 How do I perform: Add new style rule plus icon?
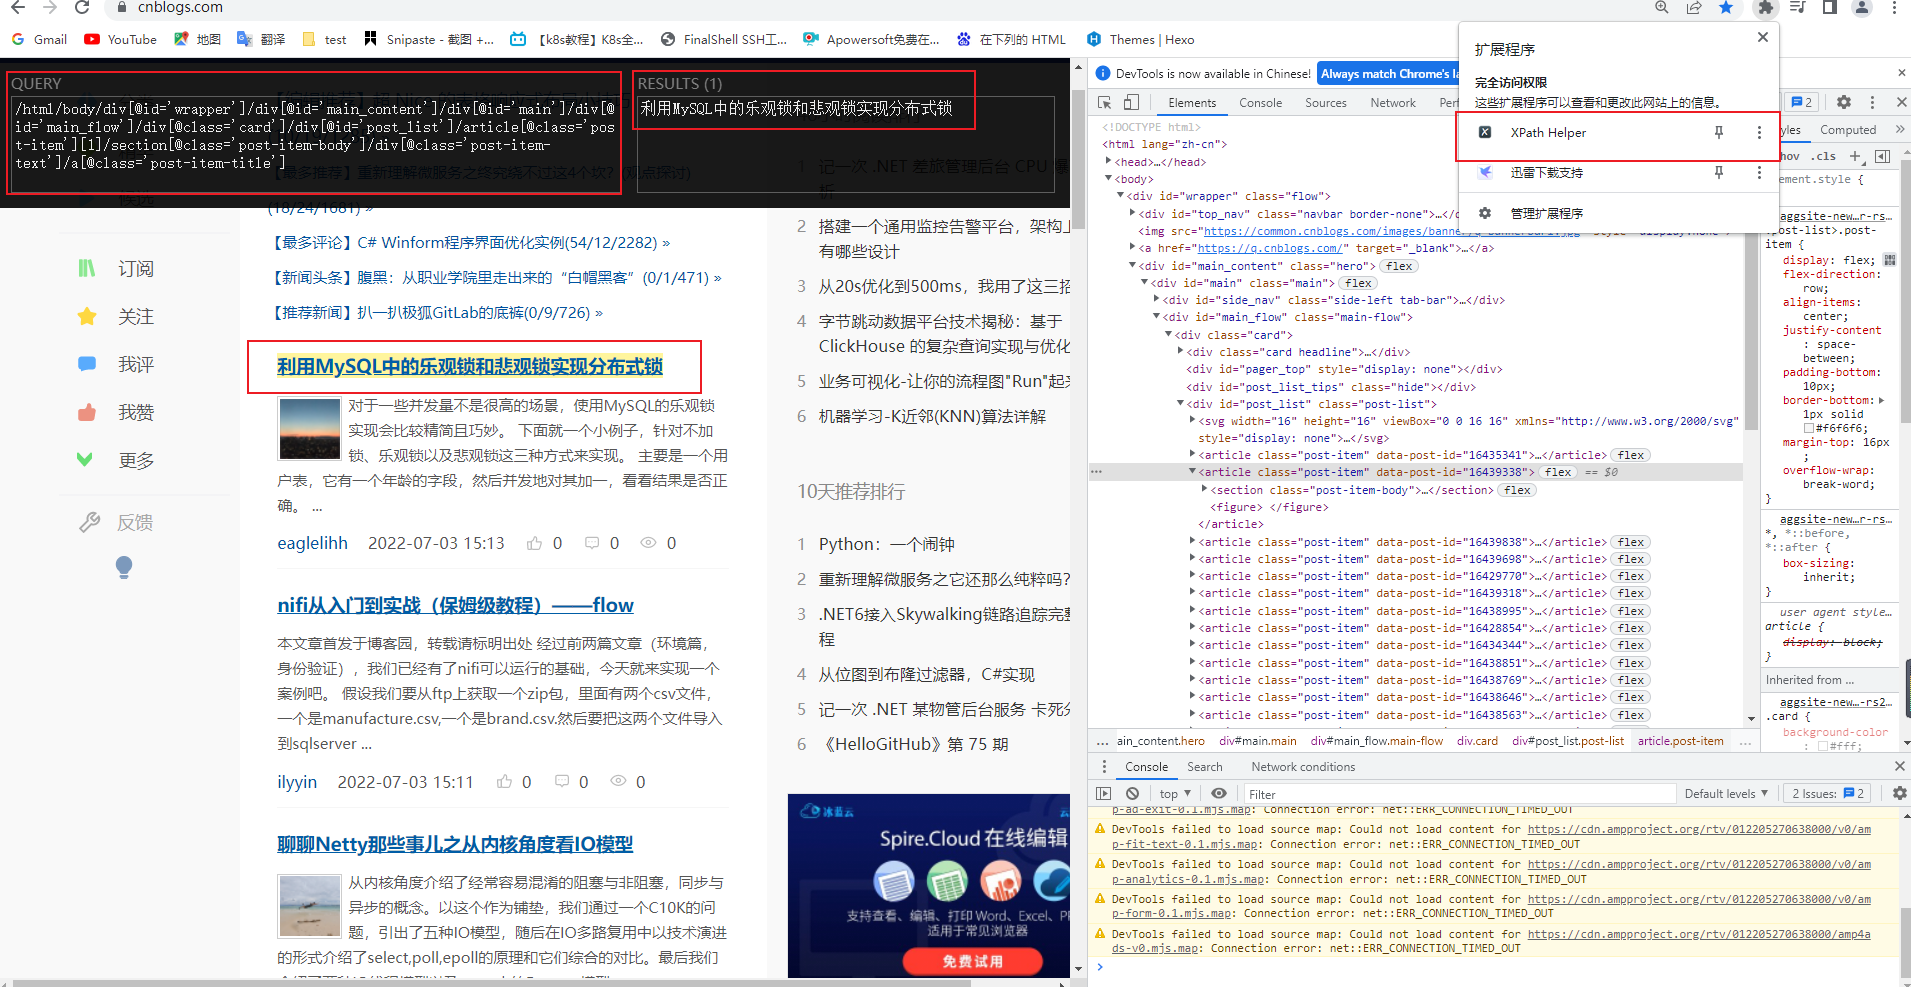tap(1855, 156)
